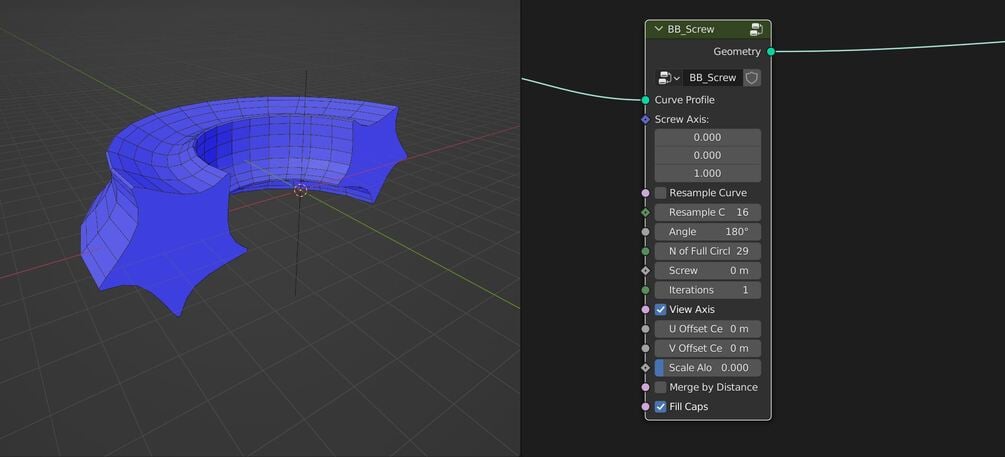Screen dimensions: 1005x457
Task: Click the U Offset Ce 0 m field
Action: click(708, 329)
